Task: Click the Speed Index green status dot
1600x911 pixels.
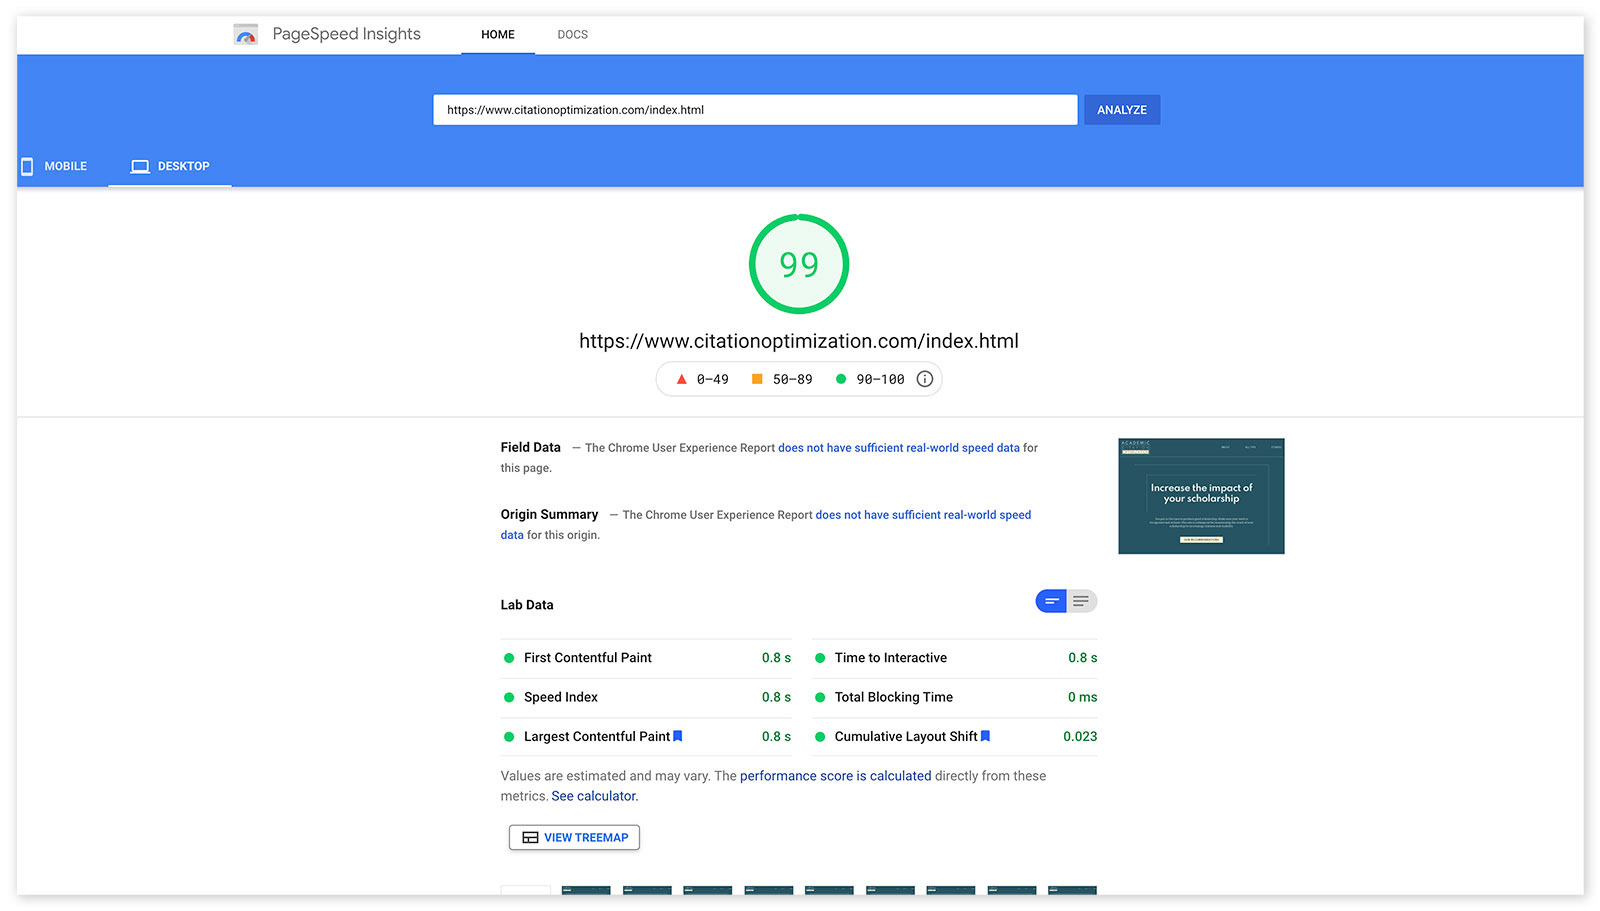Action: coord(509,697)
